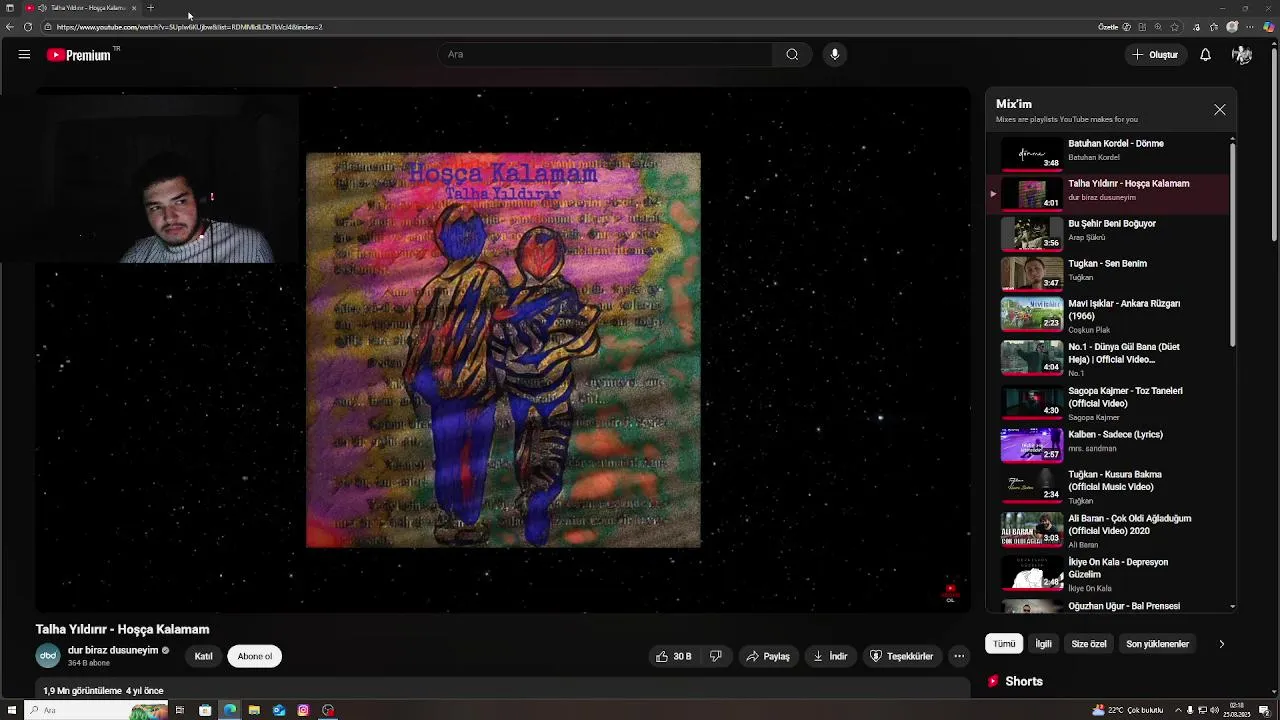This screenshot has width=1280, height=720.
Task: Join channel with Katıl button
Action: (204, 656)
